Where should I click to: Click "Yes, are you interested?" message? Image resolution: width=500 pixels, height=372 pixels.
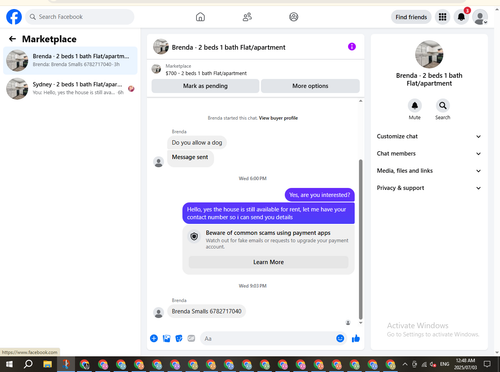pyautogui.click(x=319, y=195)
